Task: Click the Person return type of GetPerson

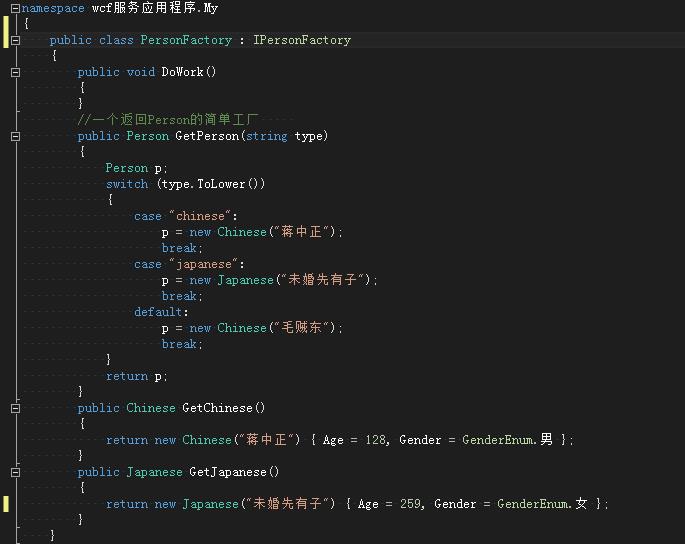Action: pos(147,136)
